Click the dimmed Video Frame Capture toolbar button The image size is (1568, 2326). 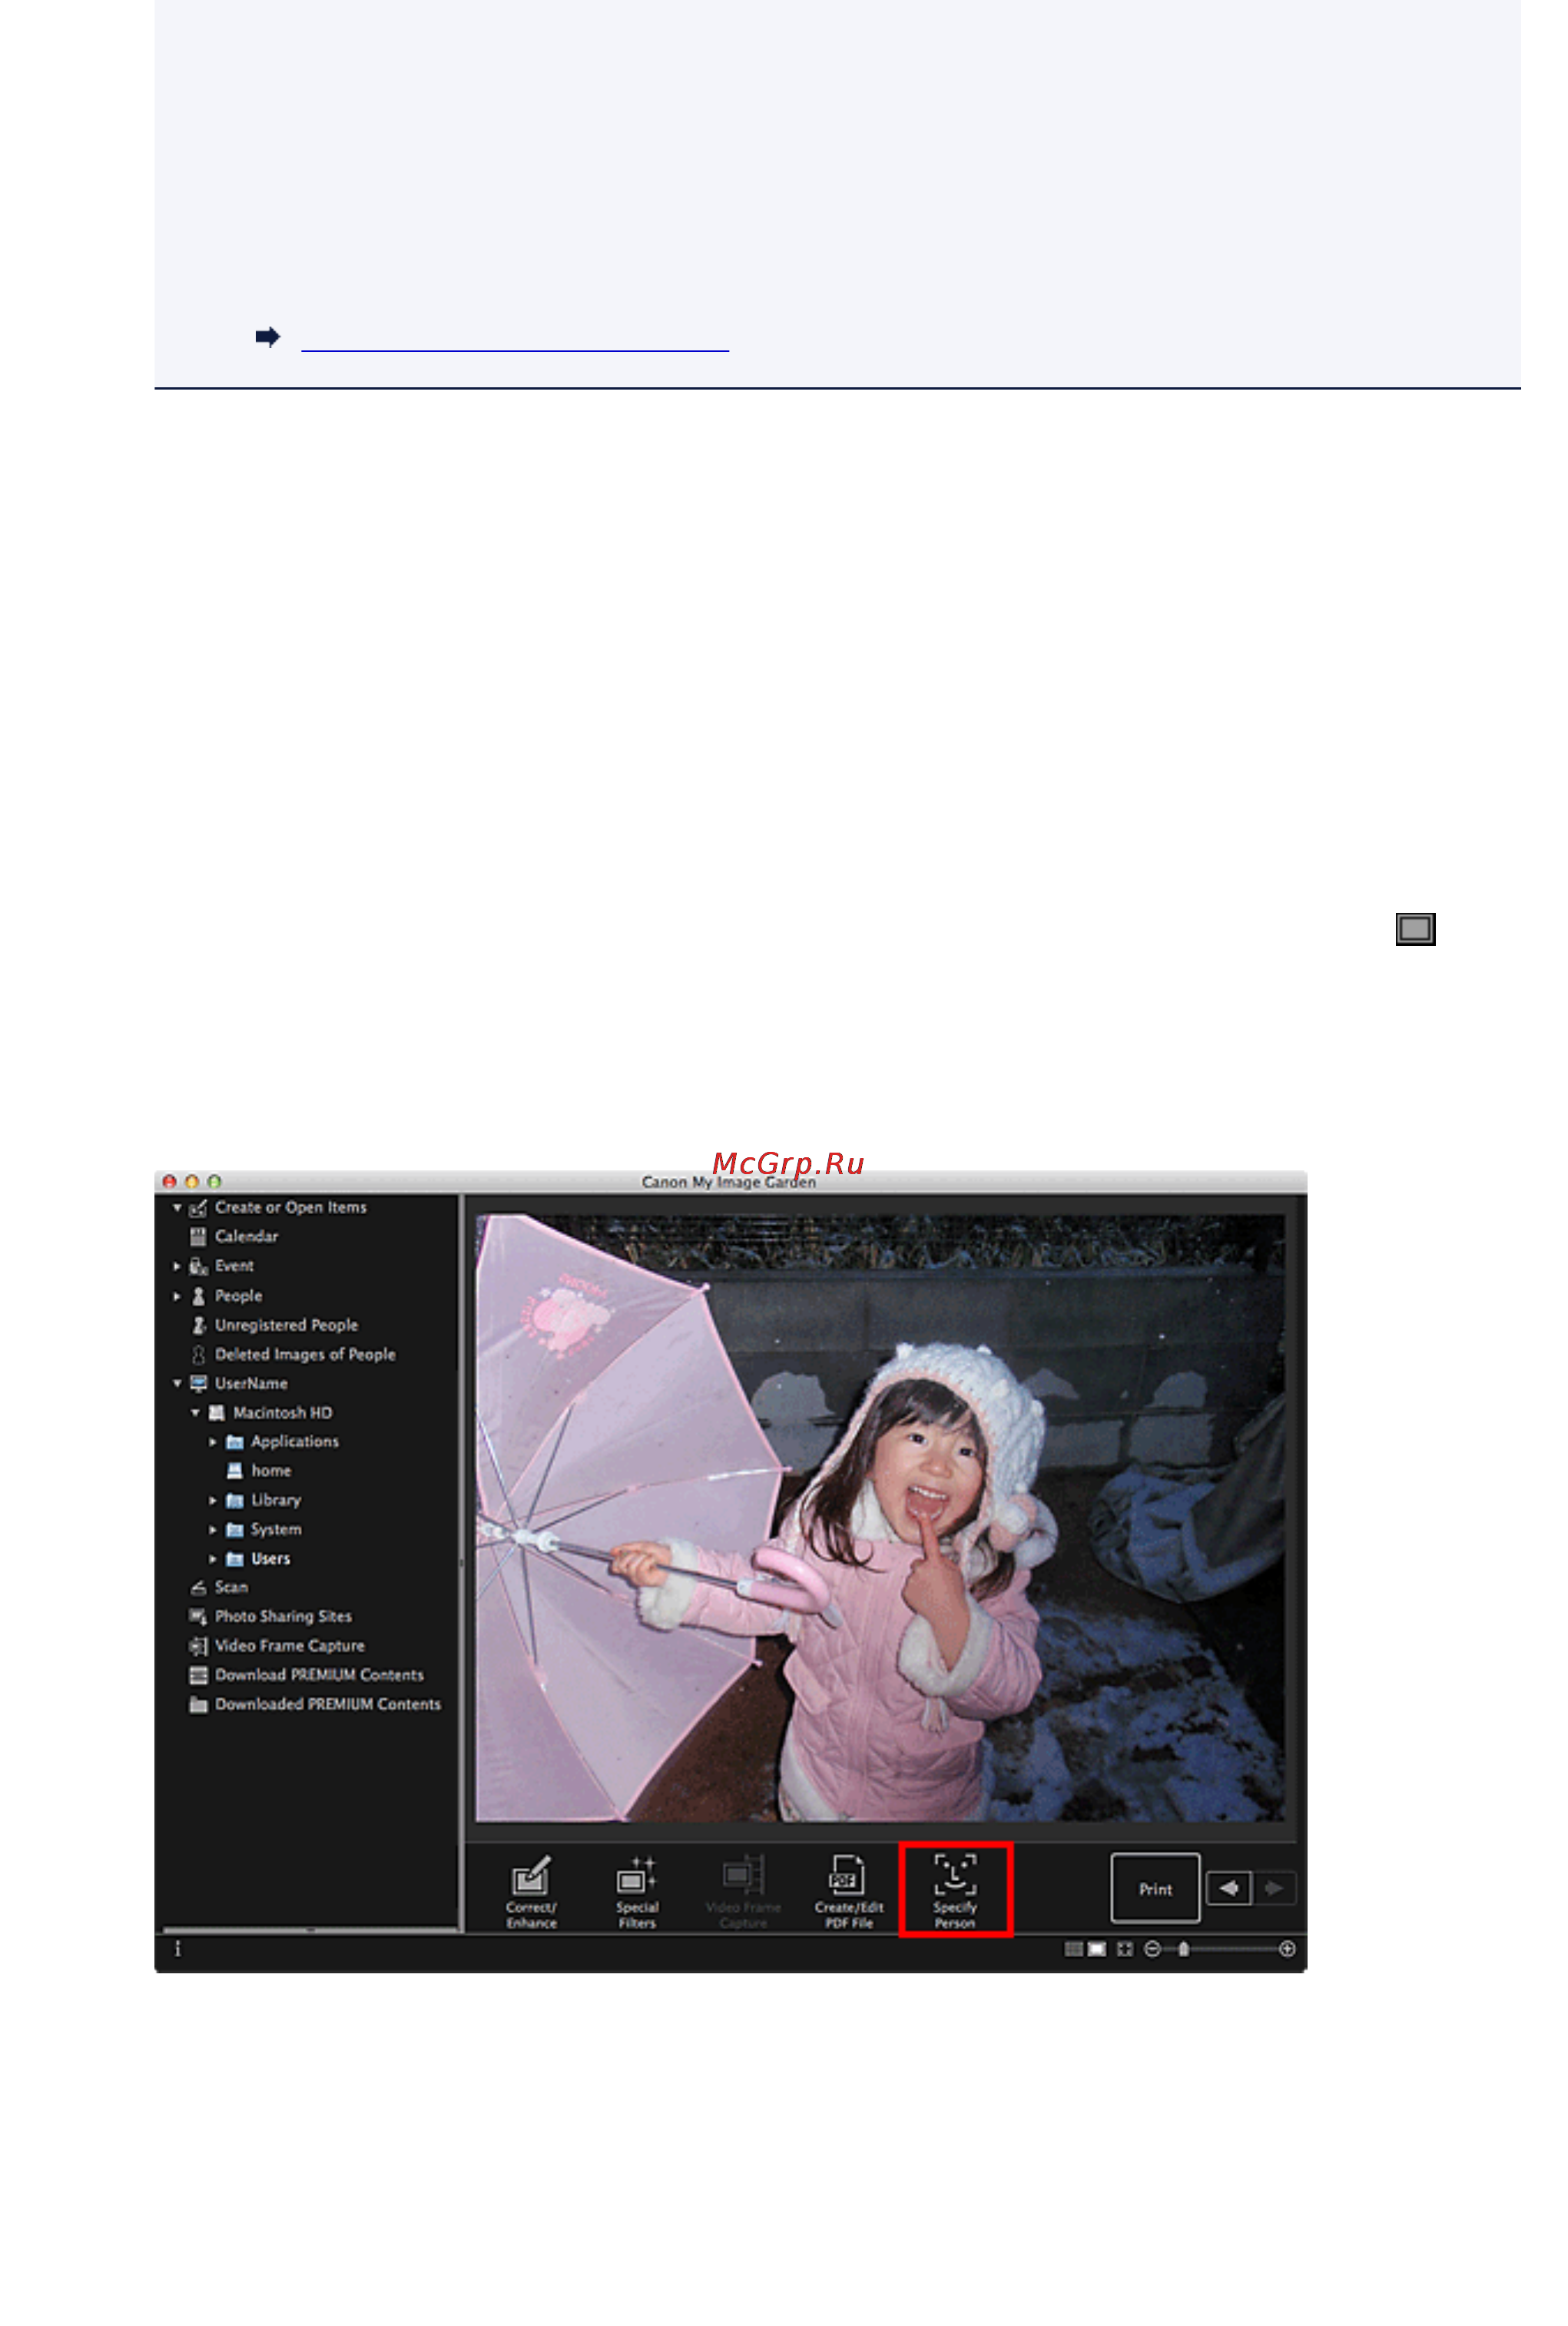point(743,1890)
